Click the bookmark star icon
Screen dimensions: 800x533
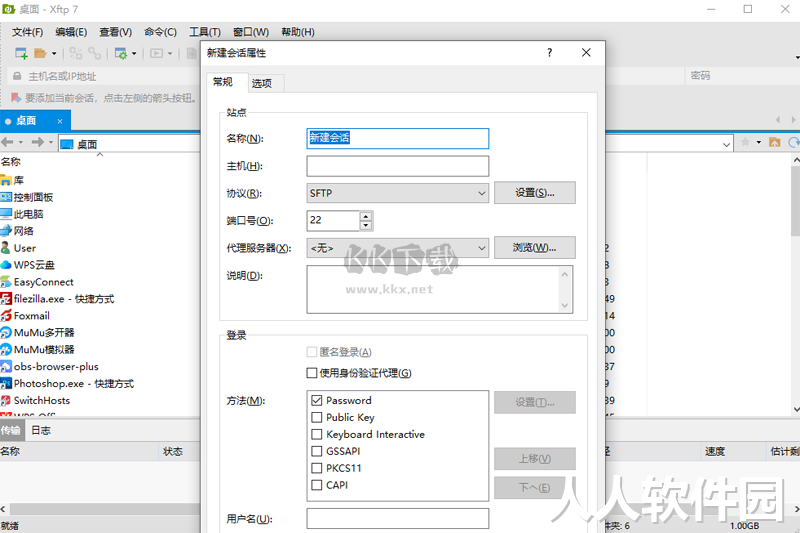click(745, 142)
